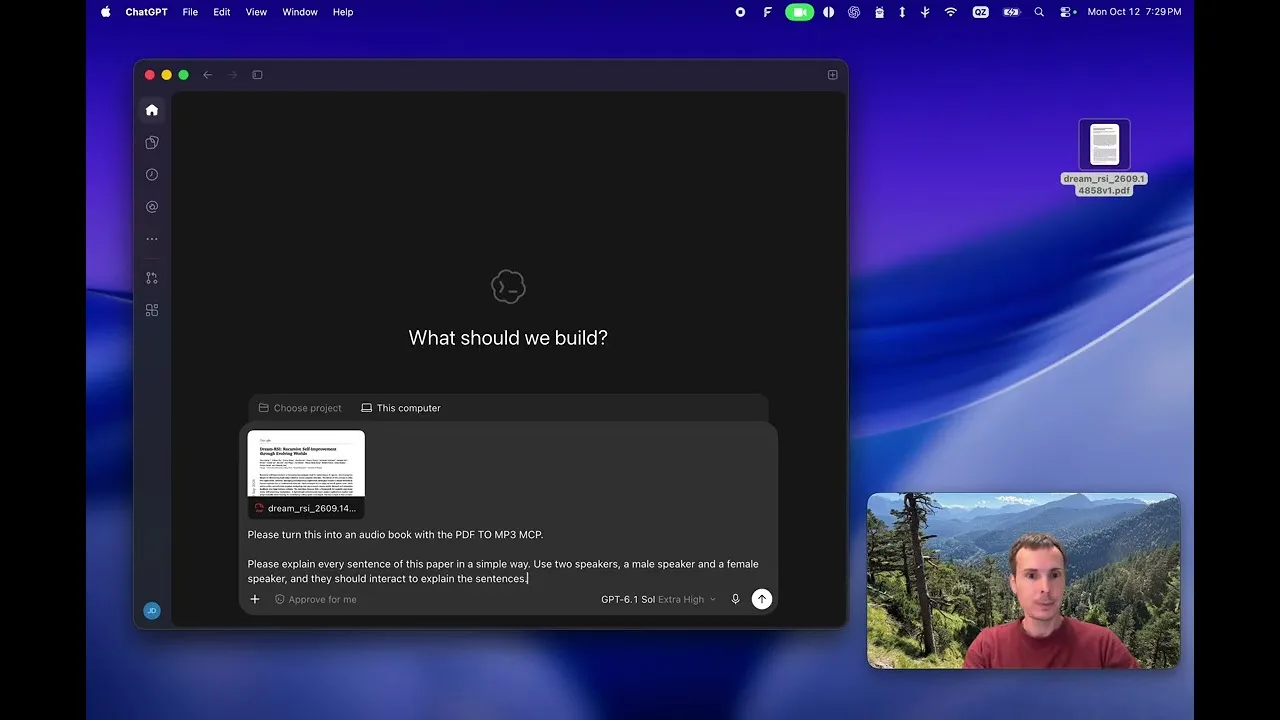Open the Help menu
Image resolution: width=1280 pixels, height=720 pixels.
tap(343, 12)
